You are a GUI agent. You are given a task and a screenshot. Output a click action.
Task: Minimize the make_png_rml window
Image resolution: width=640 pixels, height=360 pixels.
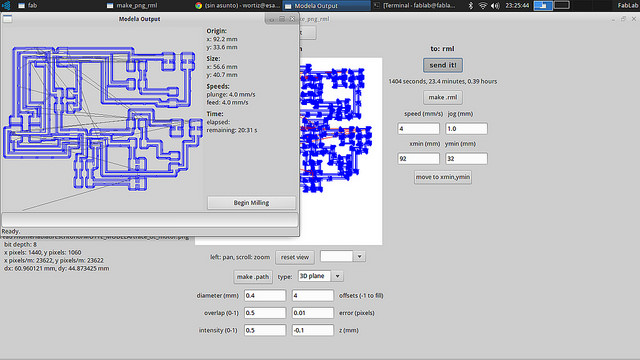click(613, 19)
